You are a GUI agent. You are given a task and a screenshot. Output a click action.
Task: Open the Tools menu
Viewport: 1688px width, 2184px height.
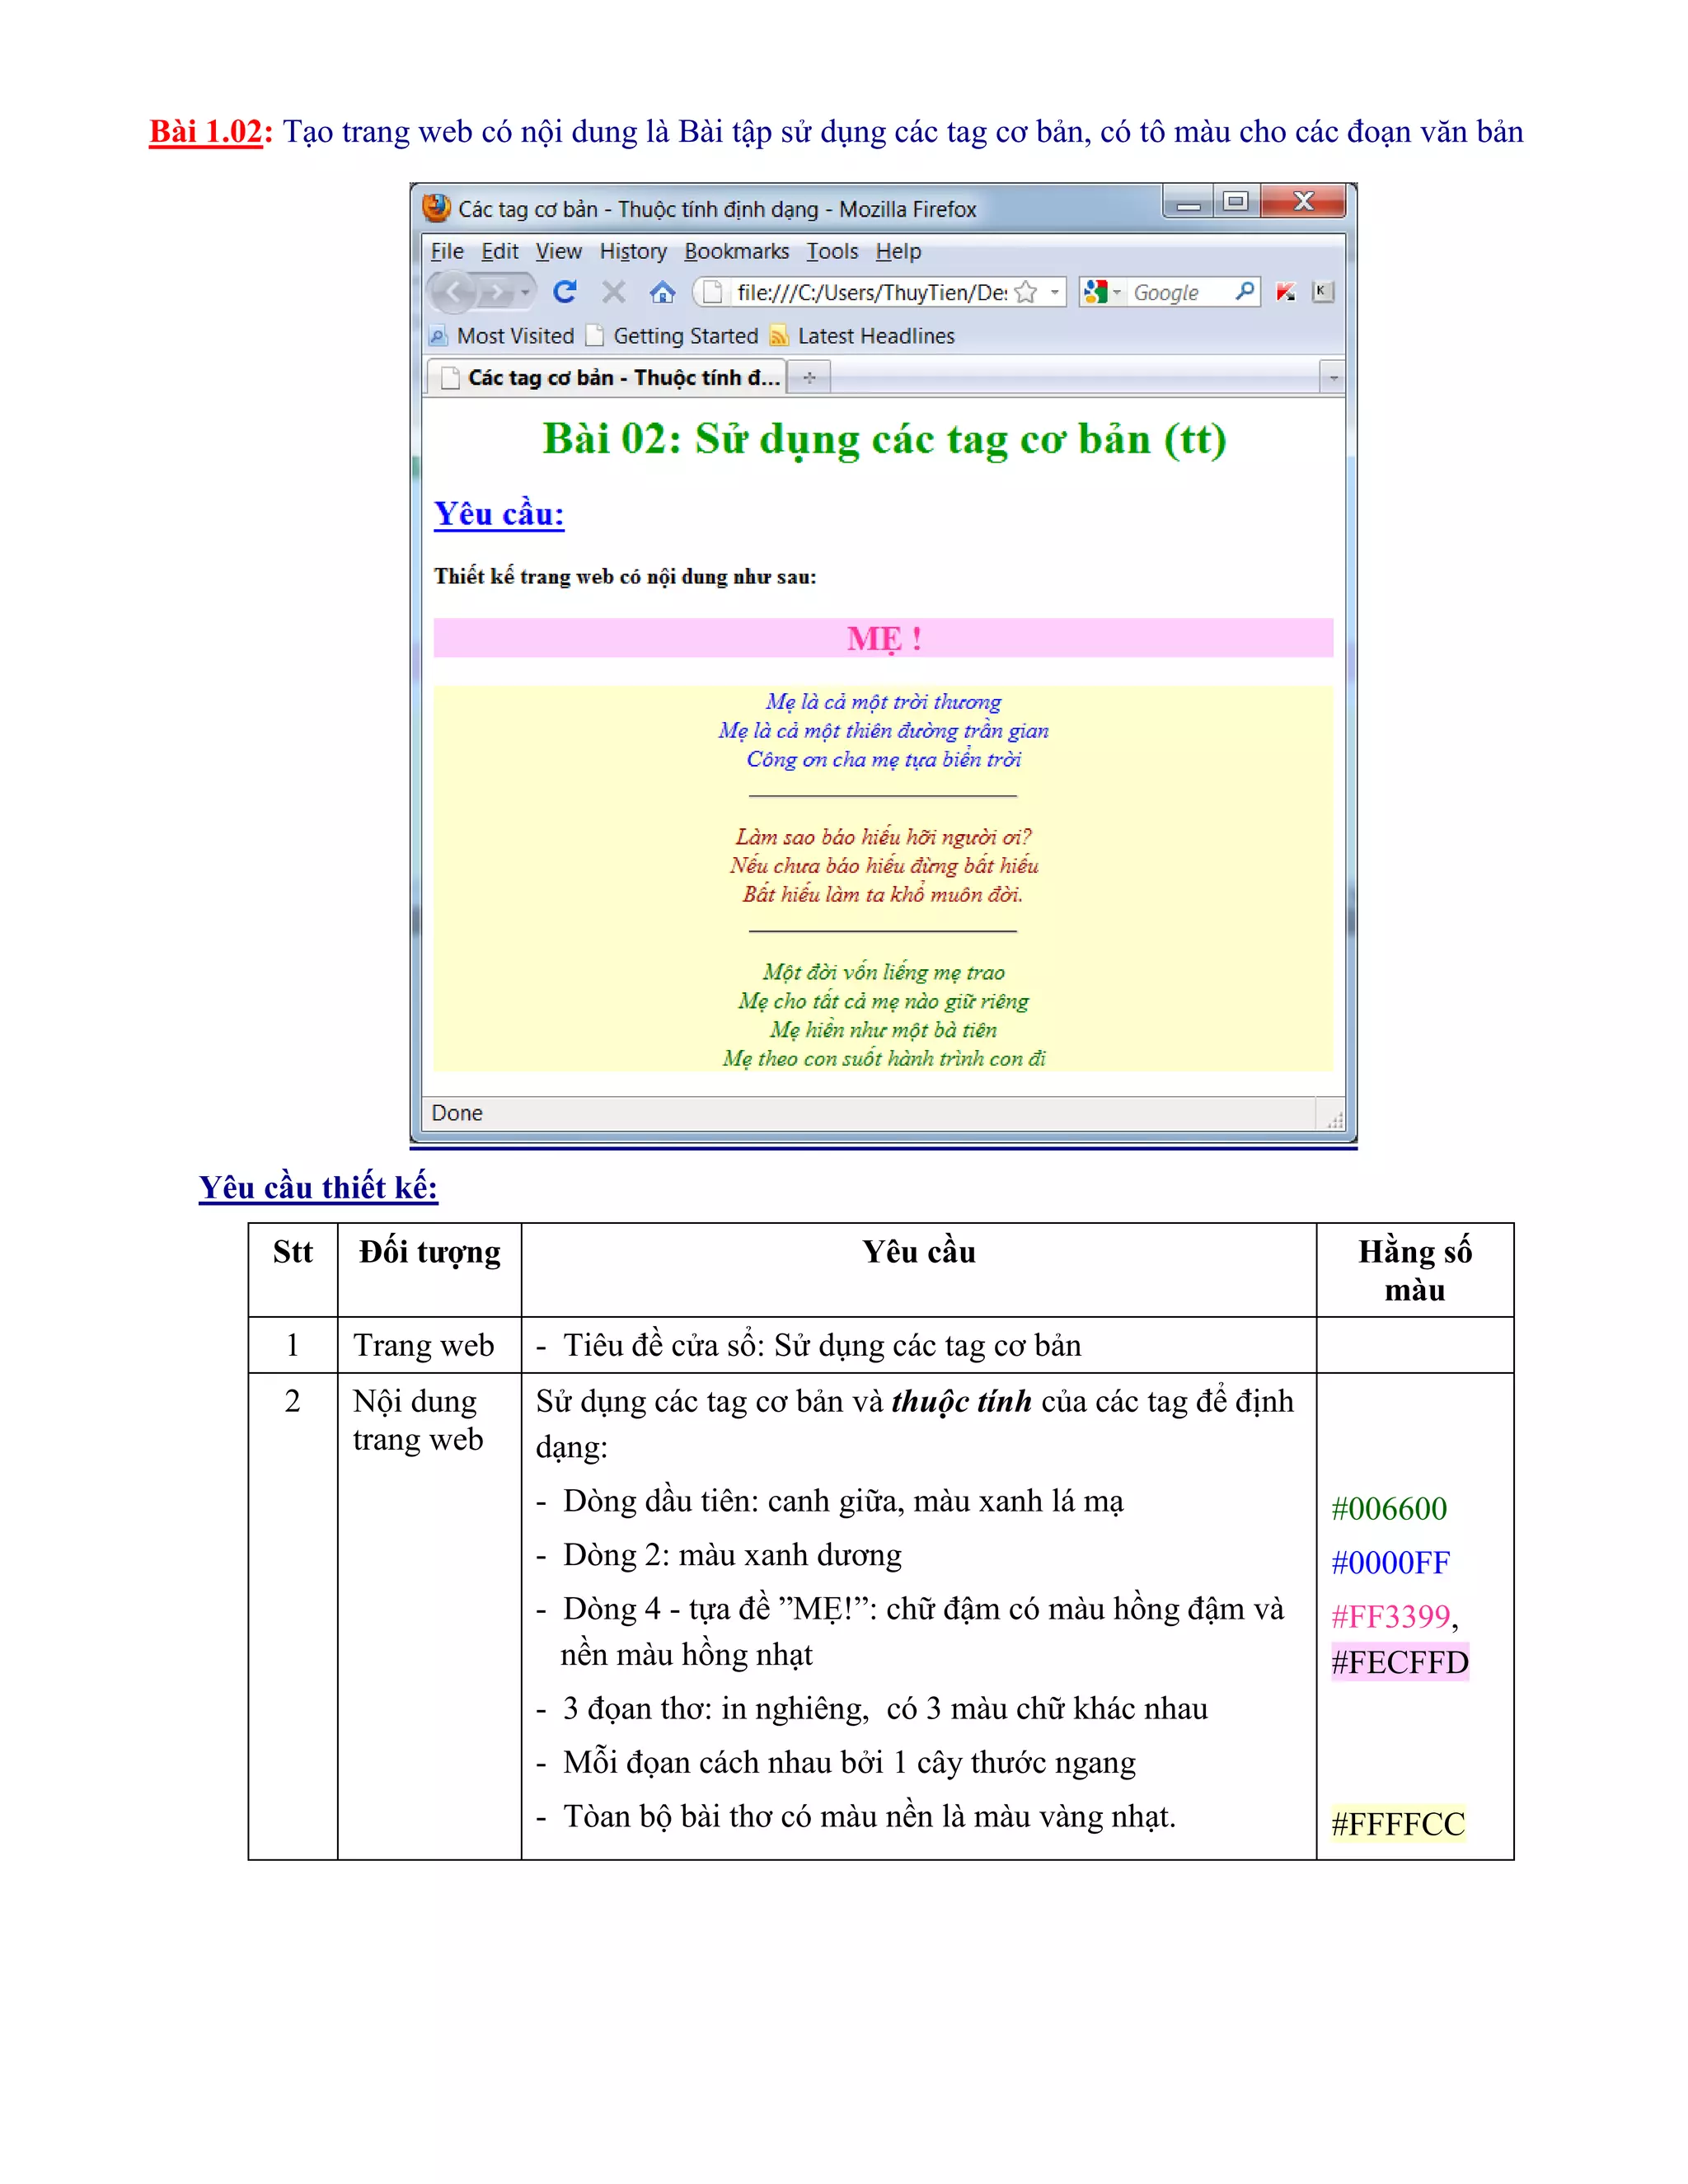832,251
